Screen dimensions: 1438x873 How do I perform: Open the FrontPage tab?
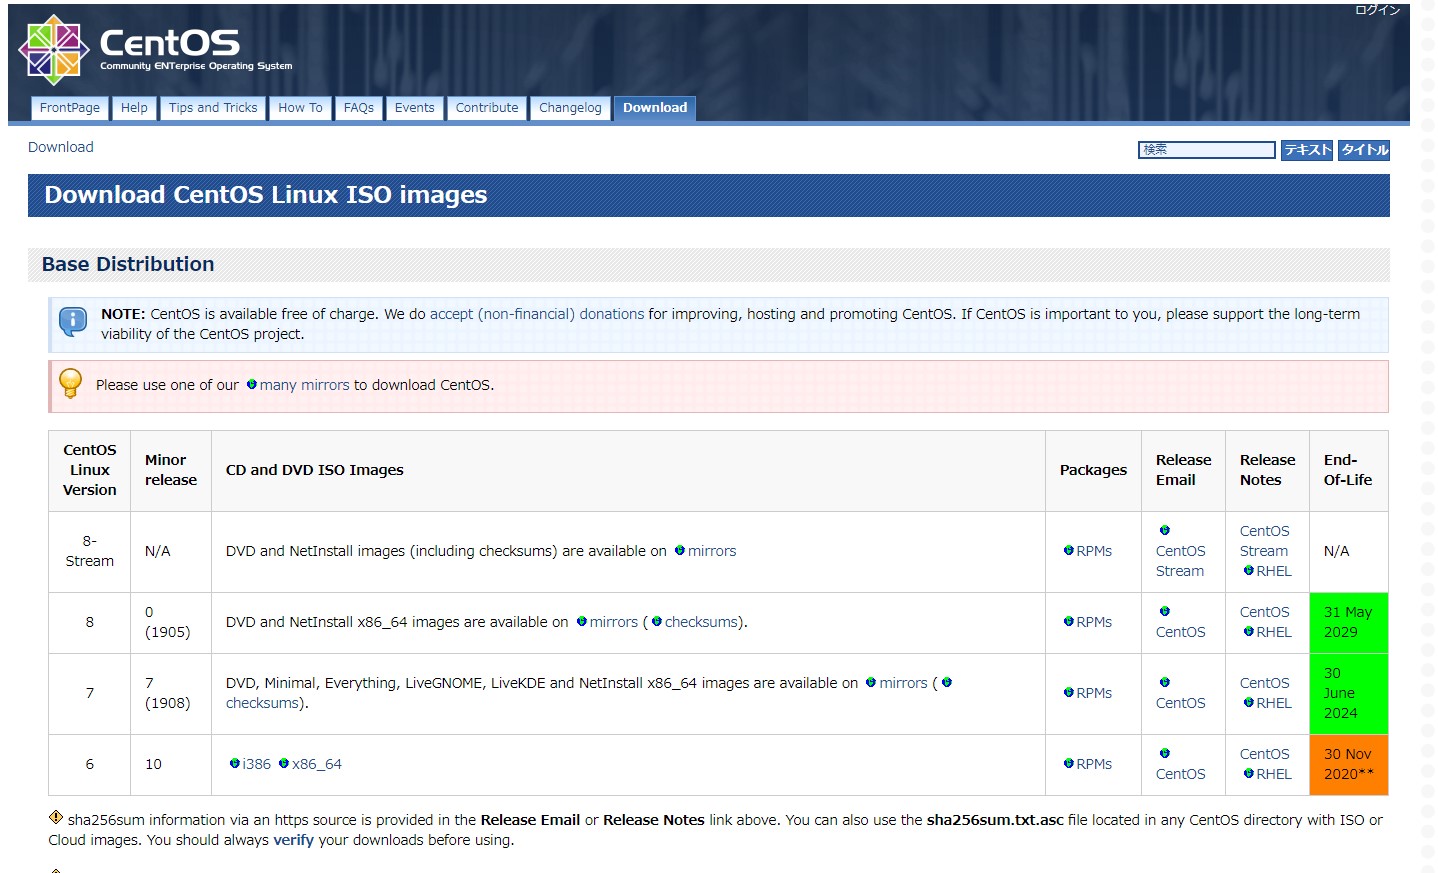(70, 108)
